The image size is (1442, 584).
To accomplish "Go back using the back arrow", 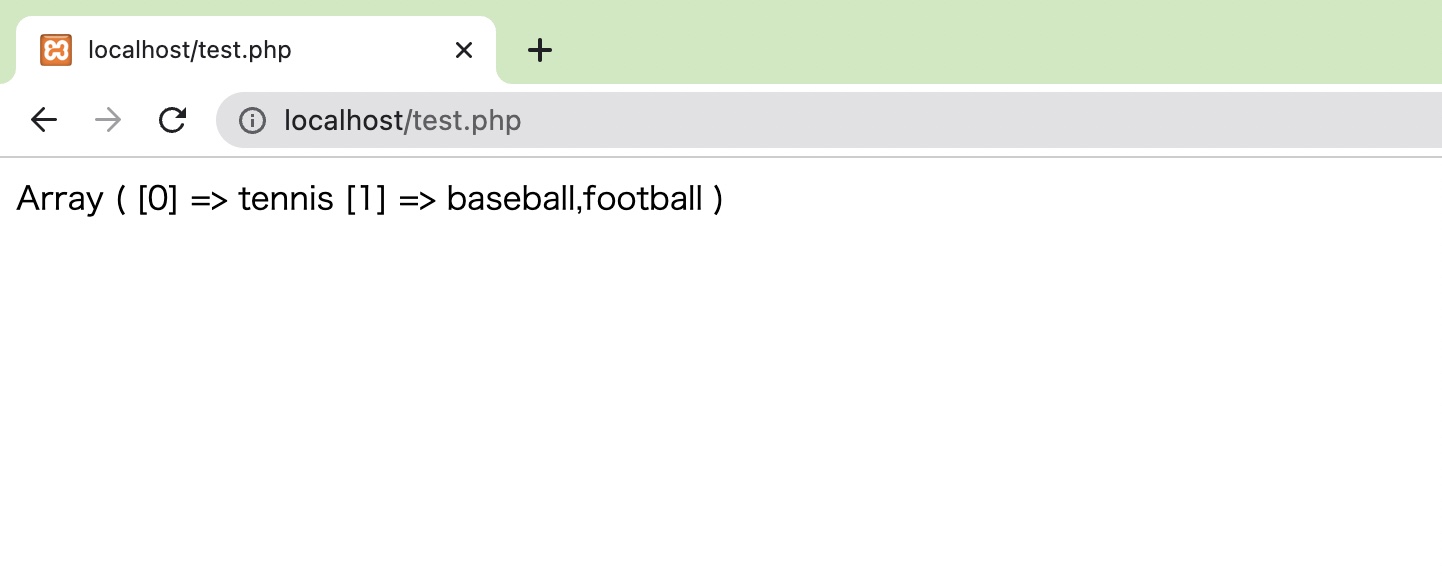I will click(x=44, y=120).
